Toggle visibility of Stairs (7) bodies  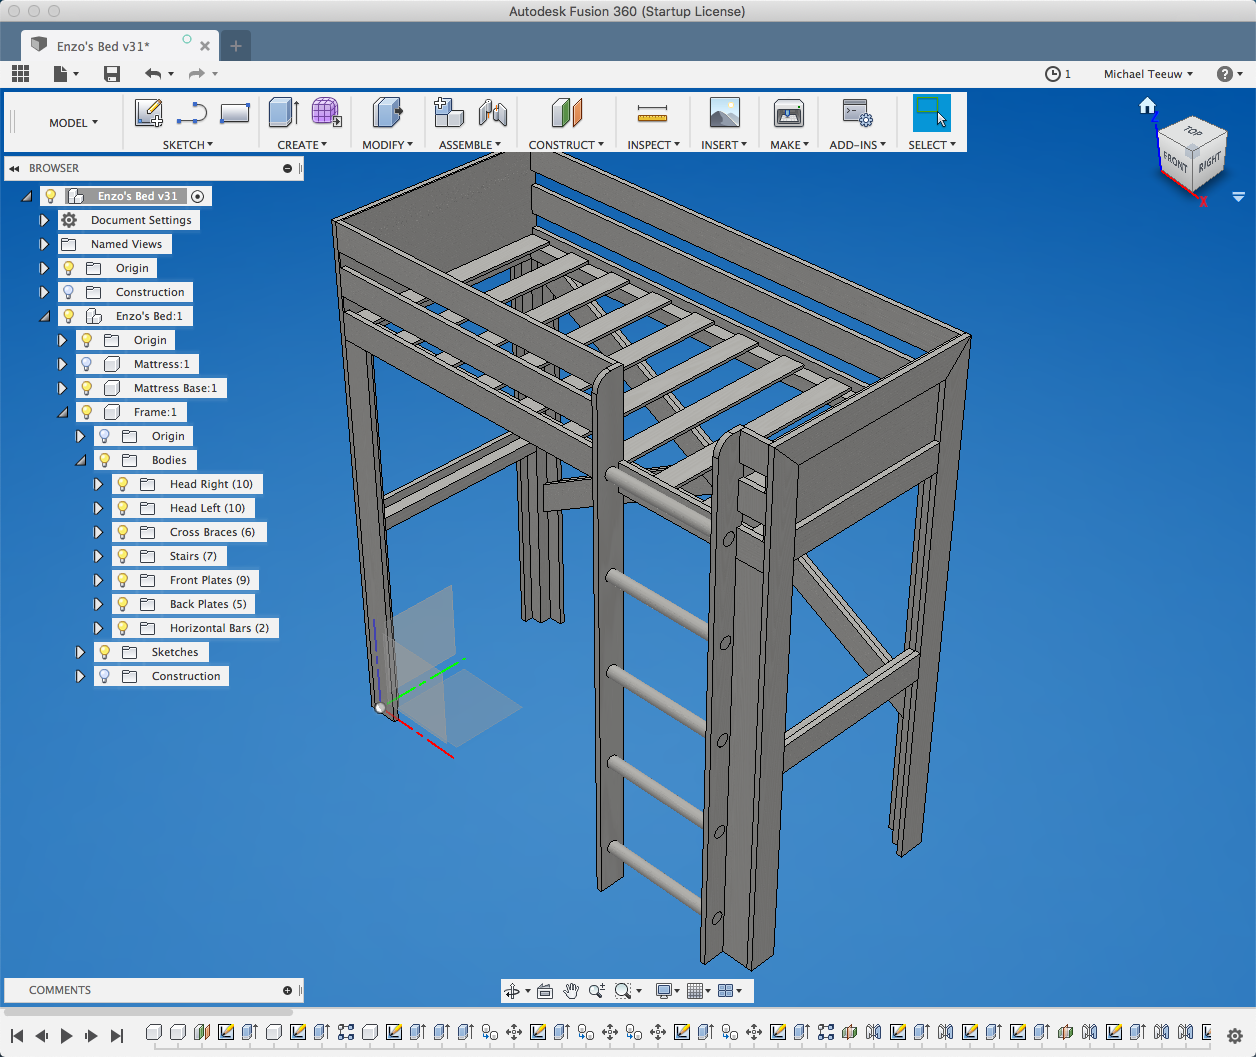click(x=123, y=556)
